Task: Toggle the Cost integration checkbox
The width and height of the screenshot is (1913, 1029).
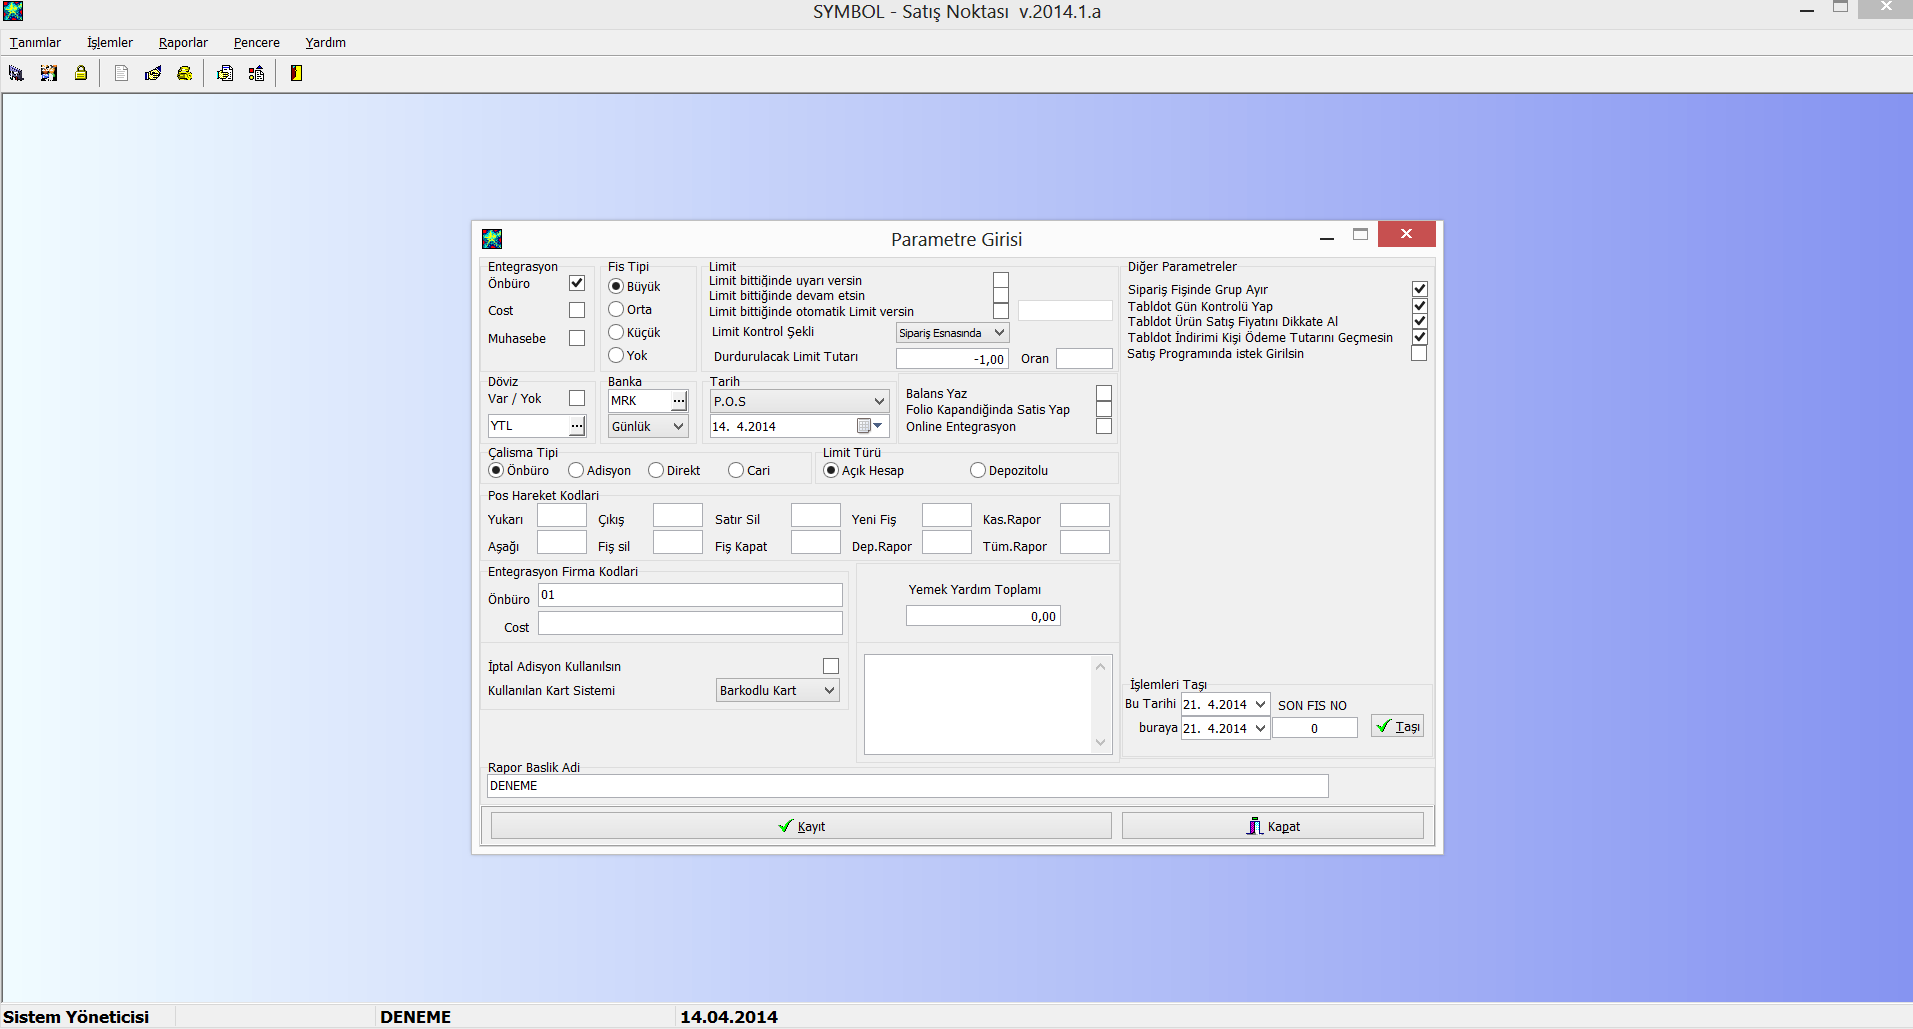Action: pyautogui.click(x=577, y=310)
